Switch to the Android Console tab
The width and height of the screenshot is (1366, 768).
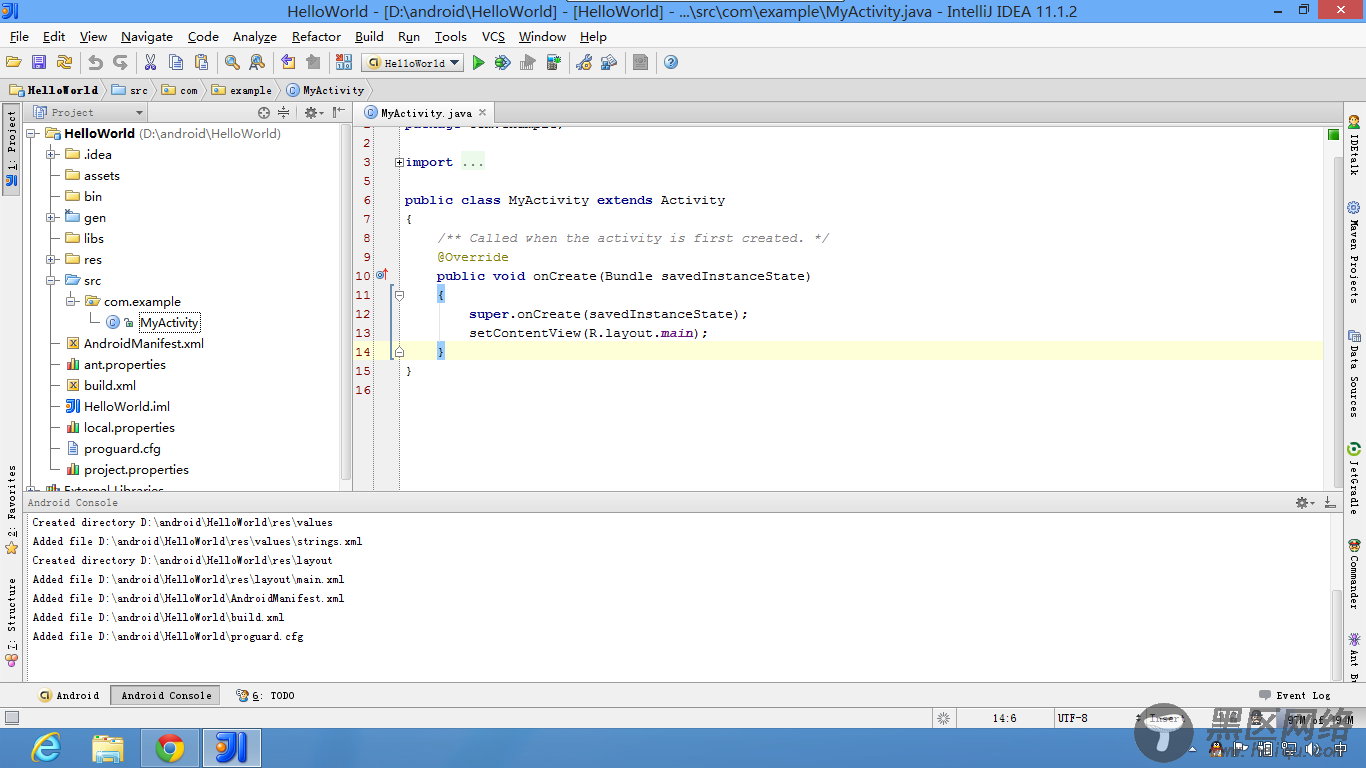pos(166,695)
